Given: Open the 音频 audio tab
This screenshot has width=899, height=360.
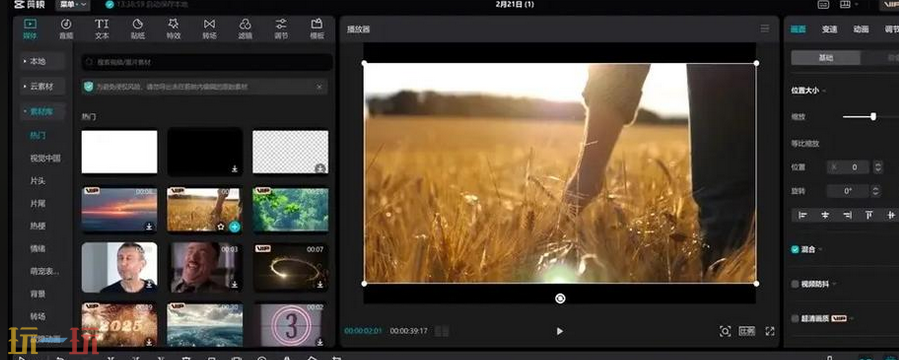Looking at the screenshot, I should coord(66,29).
